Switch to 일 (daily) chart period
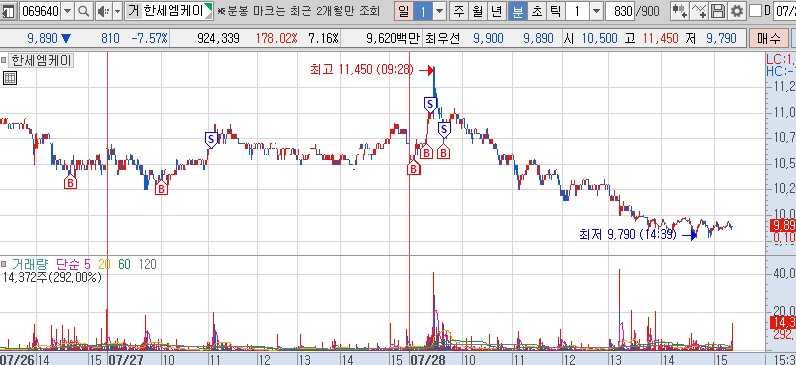 [403, 11]
